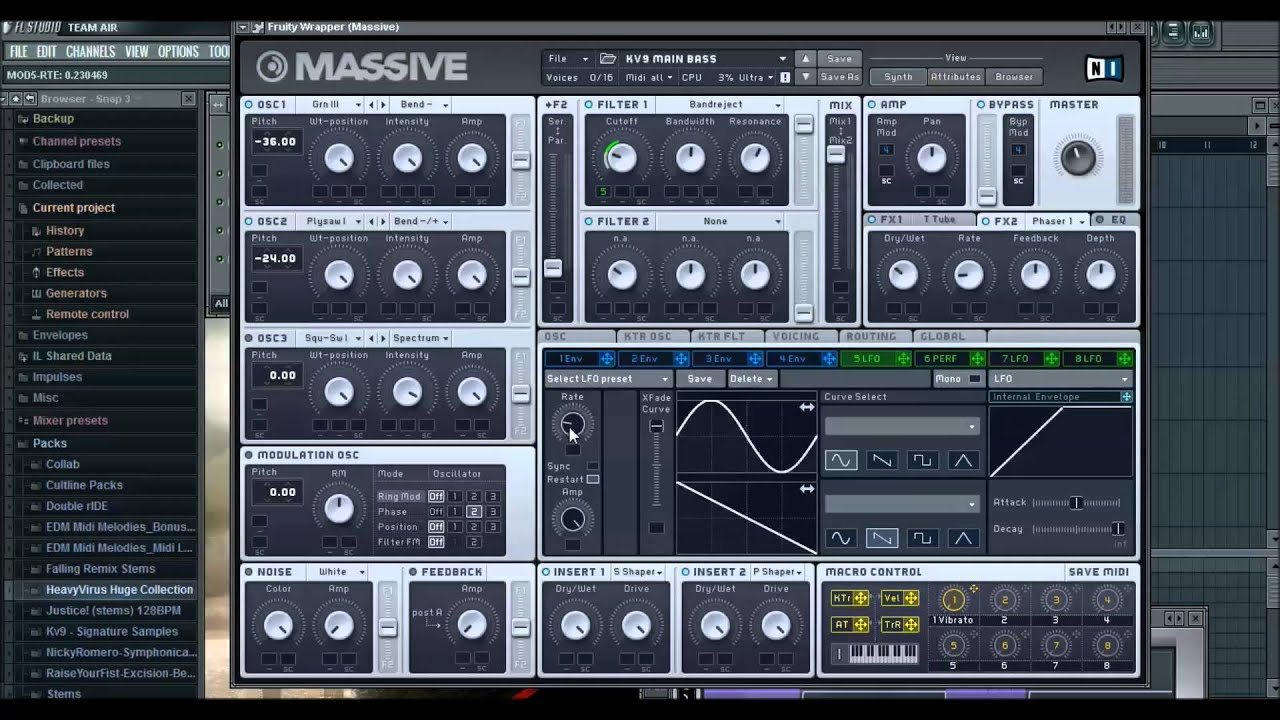Viewport: 1280px width, 720px height.
Task: Select the square wave in lower Curve Select
Action: click(922, 538)
